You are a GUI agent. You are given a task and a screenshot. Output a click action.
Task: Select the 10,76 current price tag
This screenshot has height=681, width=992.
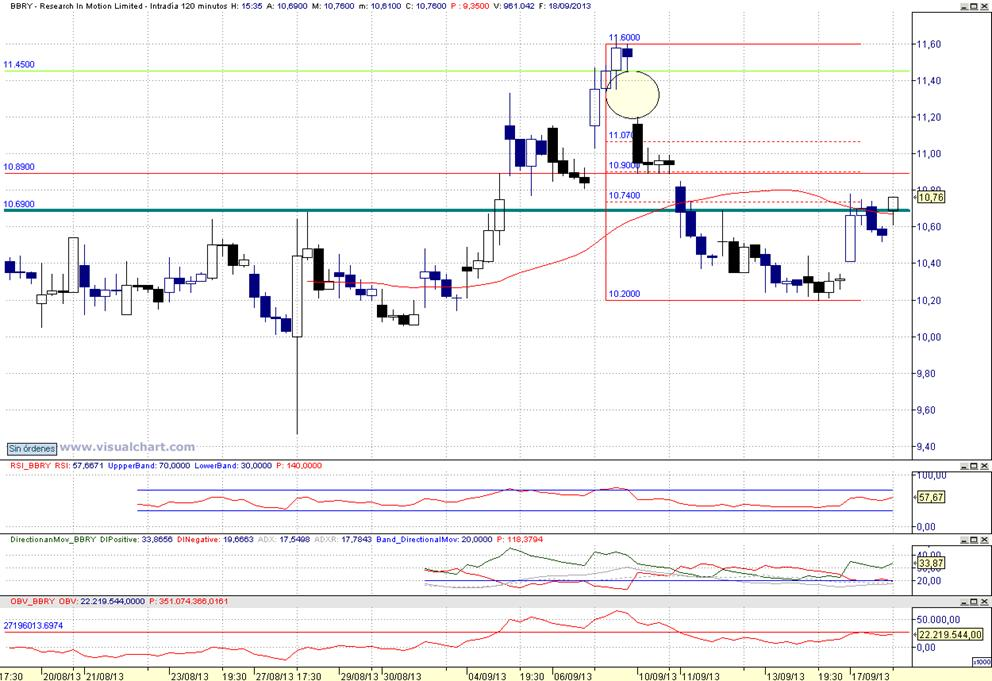[x=931, y=197]
